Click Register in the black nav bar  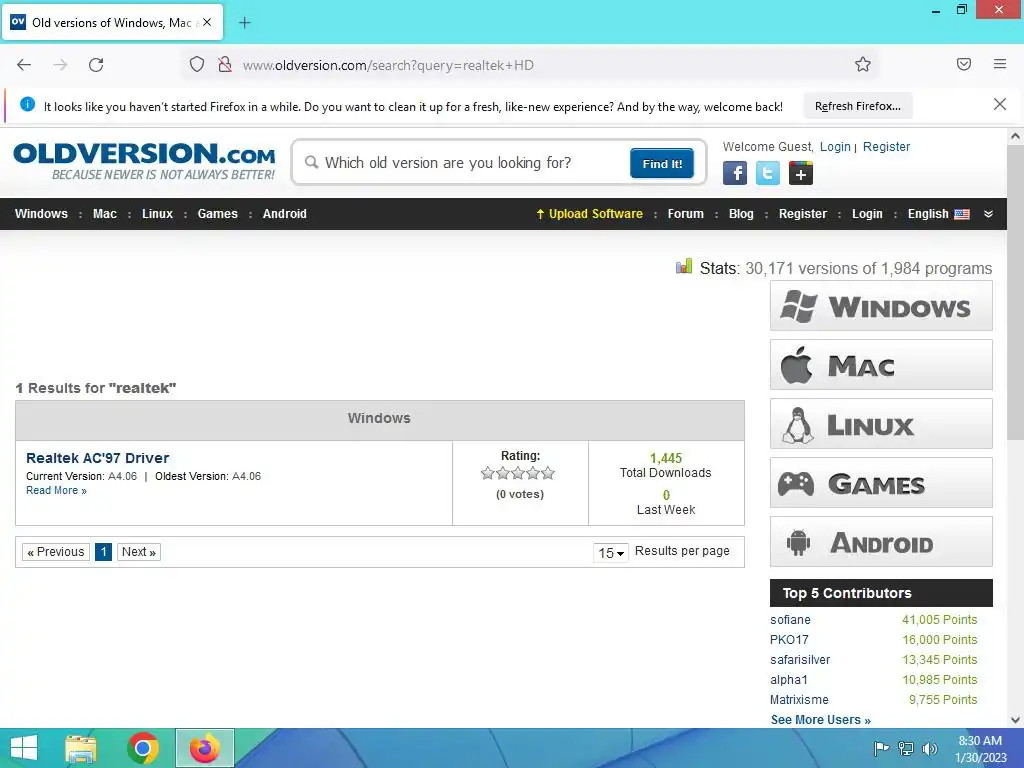[803, 214]
